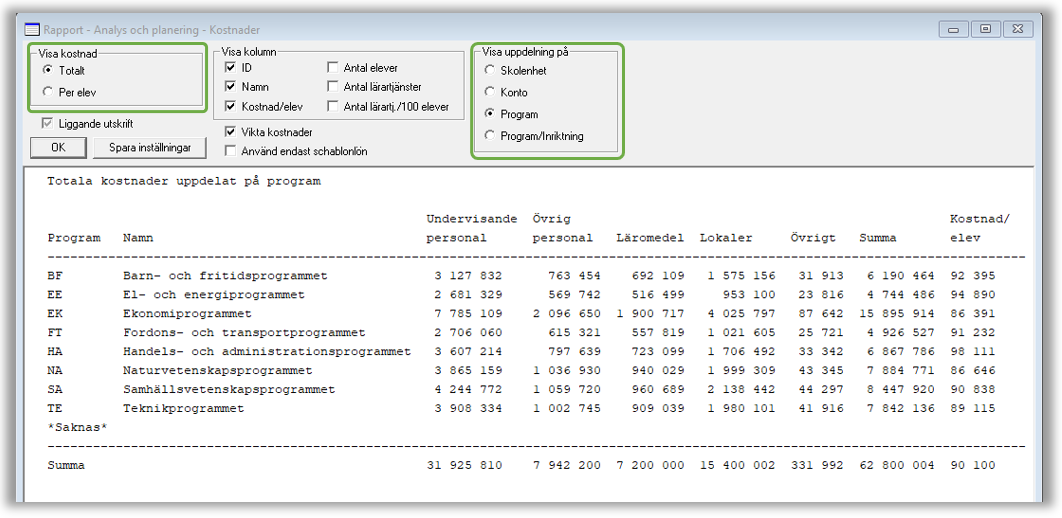This screenshot has height=518, width=1062.
Task: Click the Övrigt column header
Action: (x=813, y=238)
